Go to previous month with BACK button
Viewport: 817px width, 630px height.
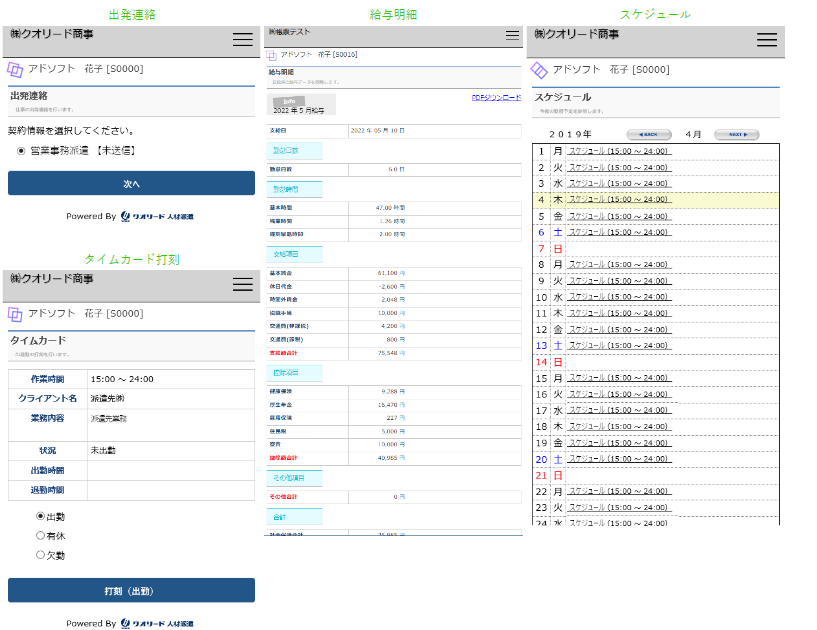[648, 134]
